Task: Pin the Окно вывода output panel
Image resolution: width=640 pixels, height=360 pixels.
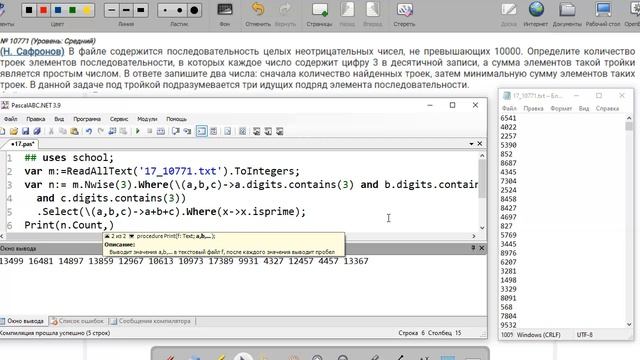Action: pyautogui.click(x=473, y=248)
